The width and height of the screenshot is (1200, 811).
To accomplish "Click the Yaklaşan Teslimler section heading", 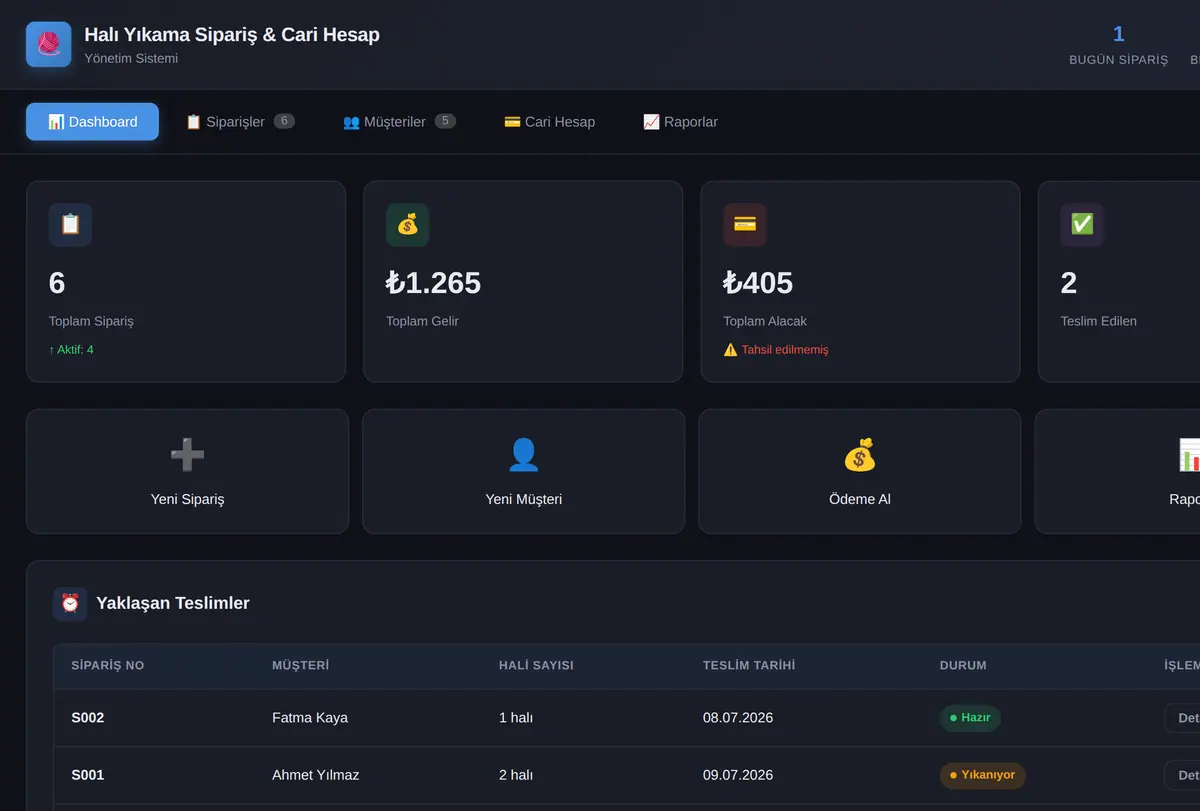I will pyautogui.click(x=173, y=603).
